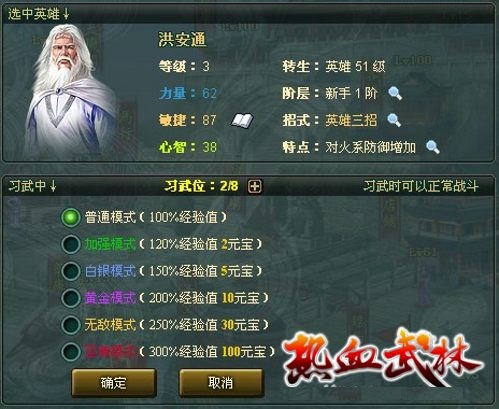Click the 洪安通 hero portrait
Viewport: 499px width, 409px height.
pos(72,90)
